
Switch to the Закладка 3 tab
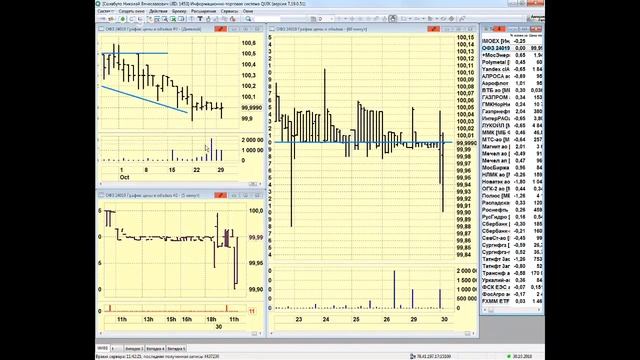(x=134, y=349)
